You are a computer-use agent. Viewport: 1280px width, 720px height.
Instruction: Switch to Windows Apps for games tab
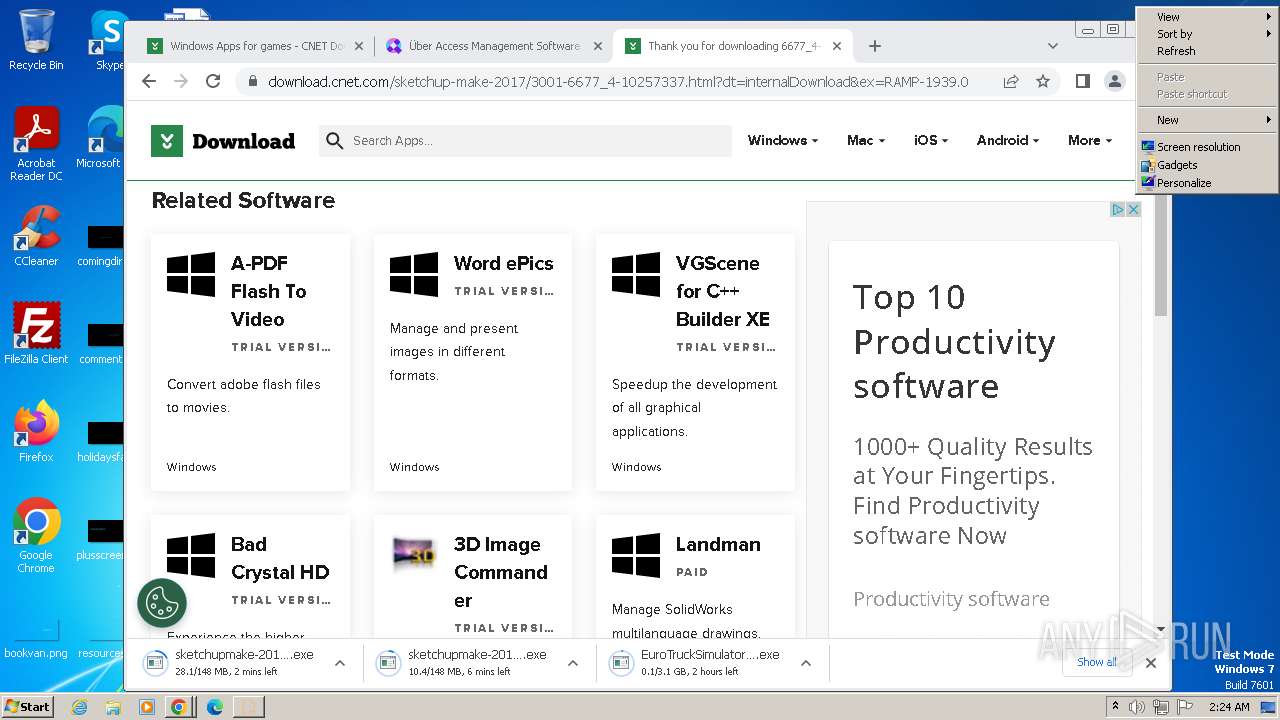coord(257,46)
